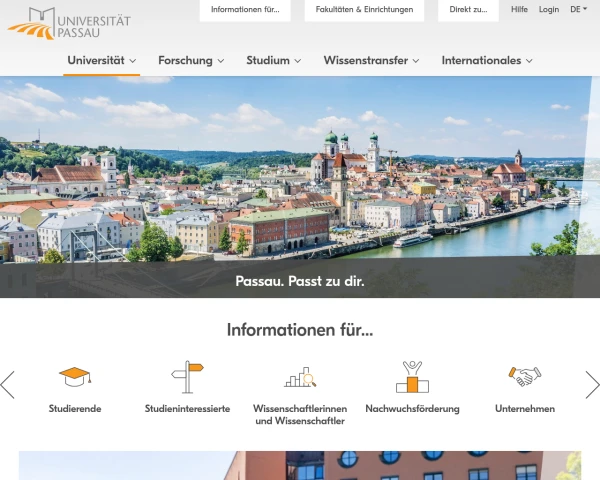Follow the Studieninteressierte text link
600x480 pixels.
tap(187, 408)
